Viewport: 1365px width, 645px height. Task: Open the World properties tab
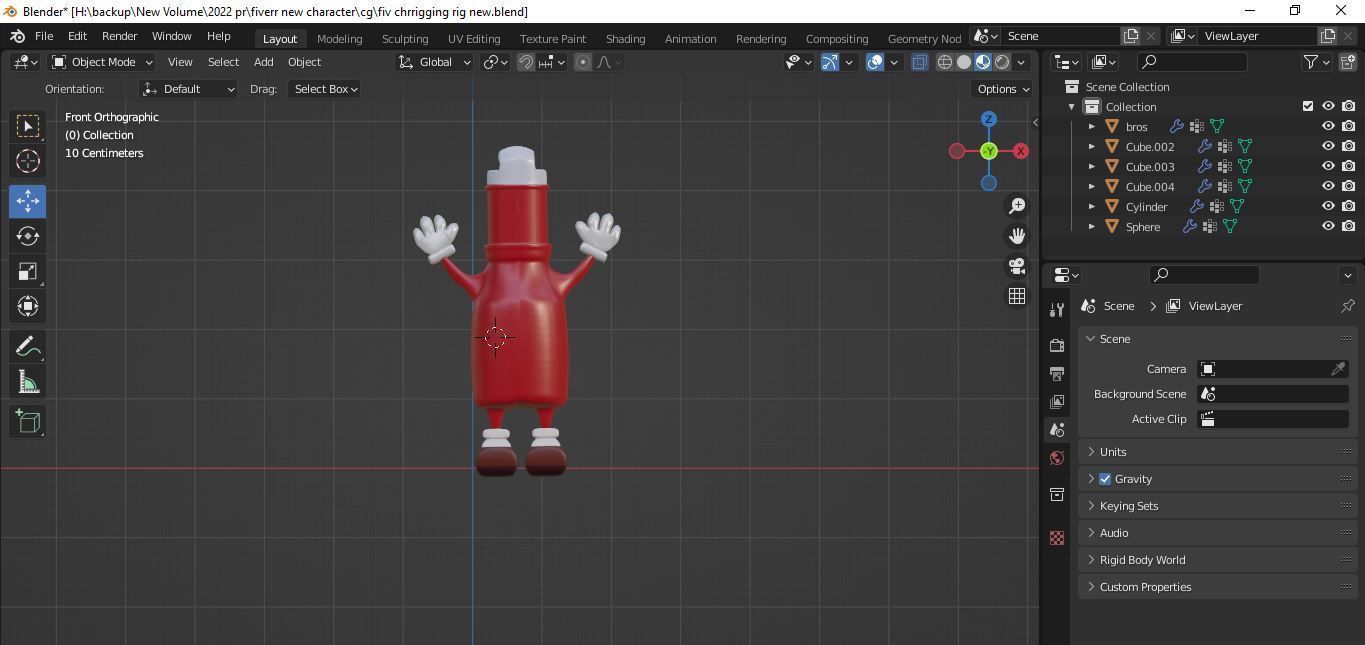pyautogui.click(x=1057, y=458)
